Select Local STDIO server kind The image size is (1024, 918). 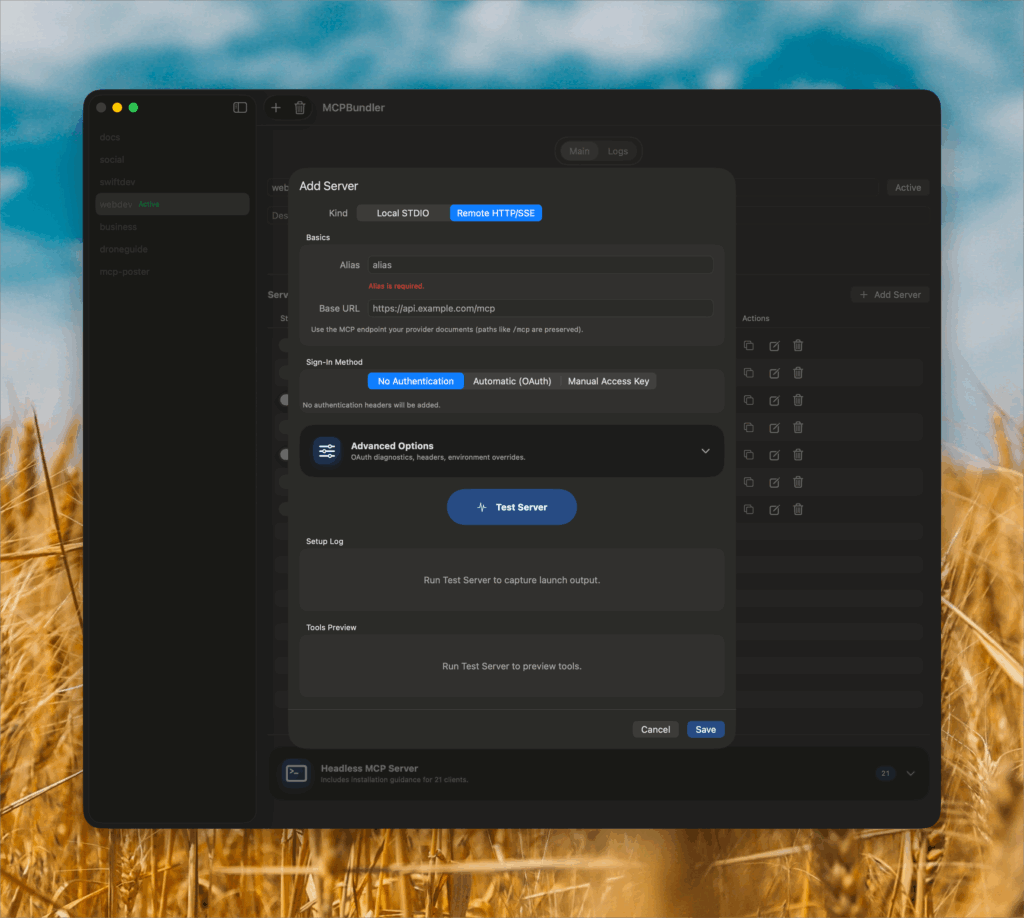point(403,213)
